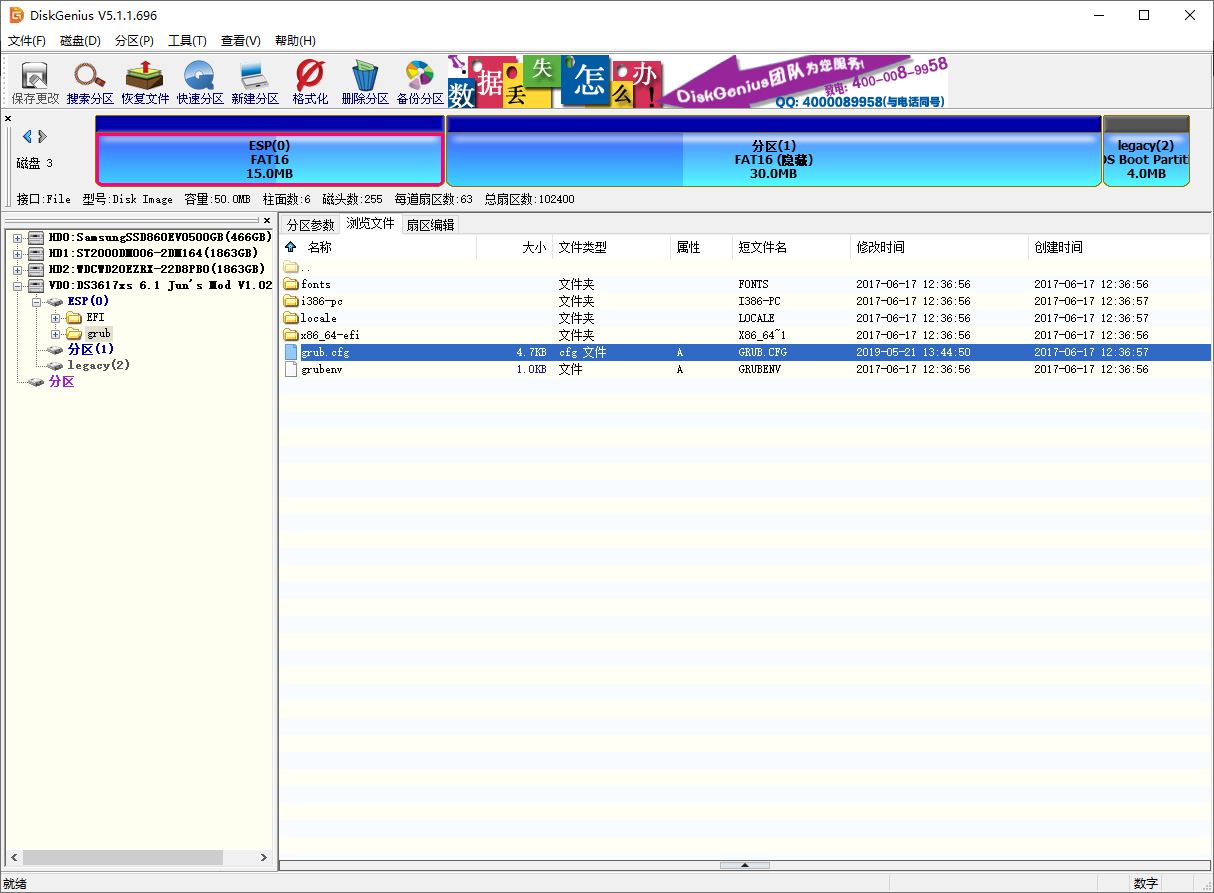Select the grubenv file row
The width and height of the screenshot is (1214, 893).
pos(320,369)
